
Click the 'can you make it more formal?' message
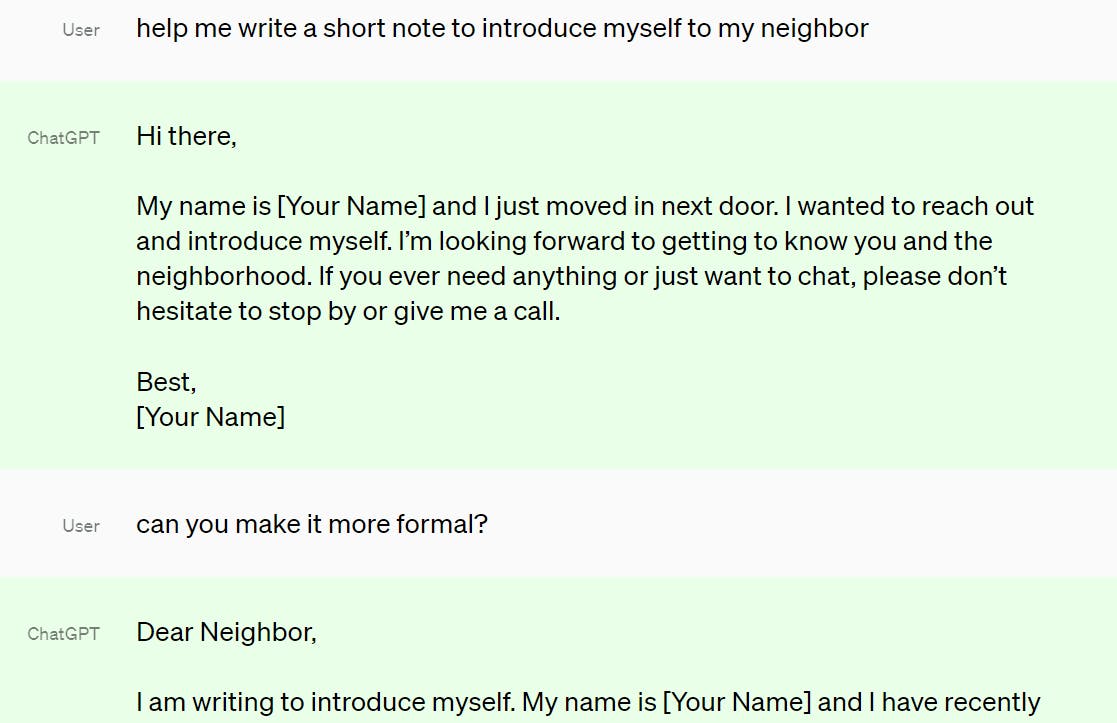point(312,524)
